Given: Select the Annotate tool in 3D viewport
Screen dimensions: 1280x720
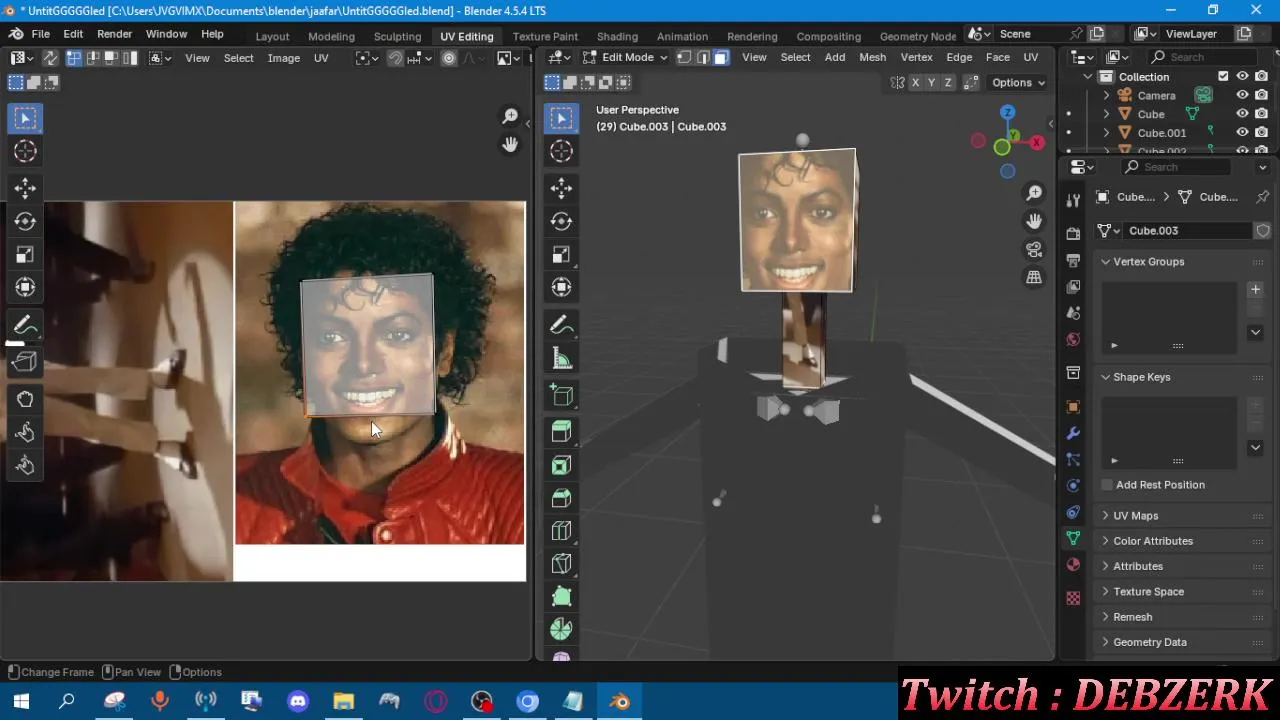Looking at the screenshot, I should (x=561, y=325).
